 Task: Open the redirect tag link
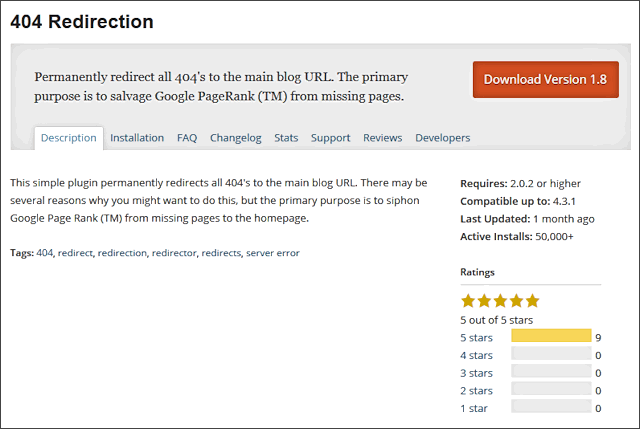point(75,253)
